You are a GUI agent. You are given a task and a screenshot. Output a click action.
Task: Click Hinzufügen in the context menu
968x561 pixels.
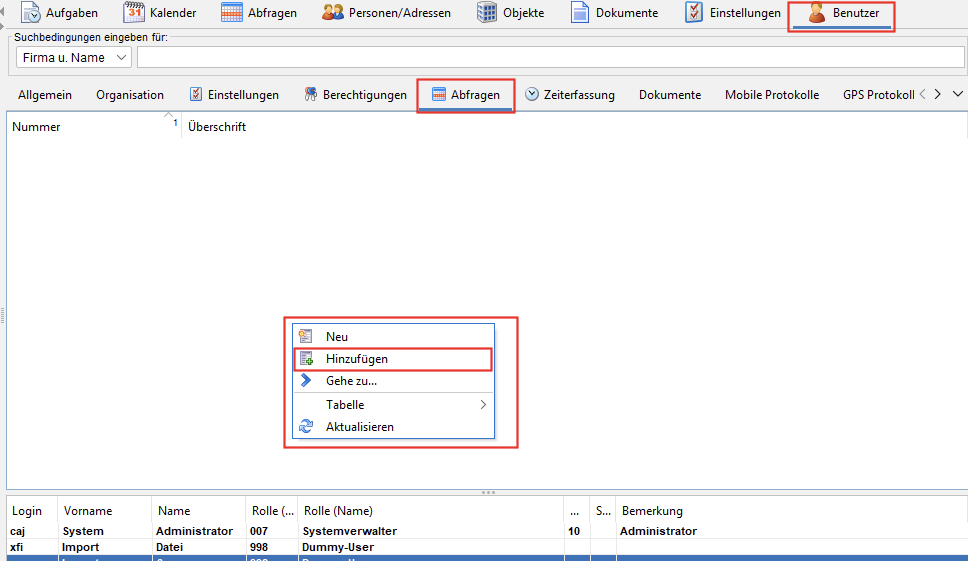point(357,359)
